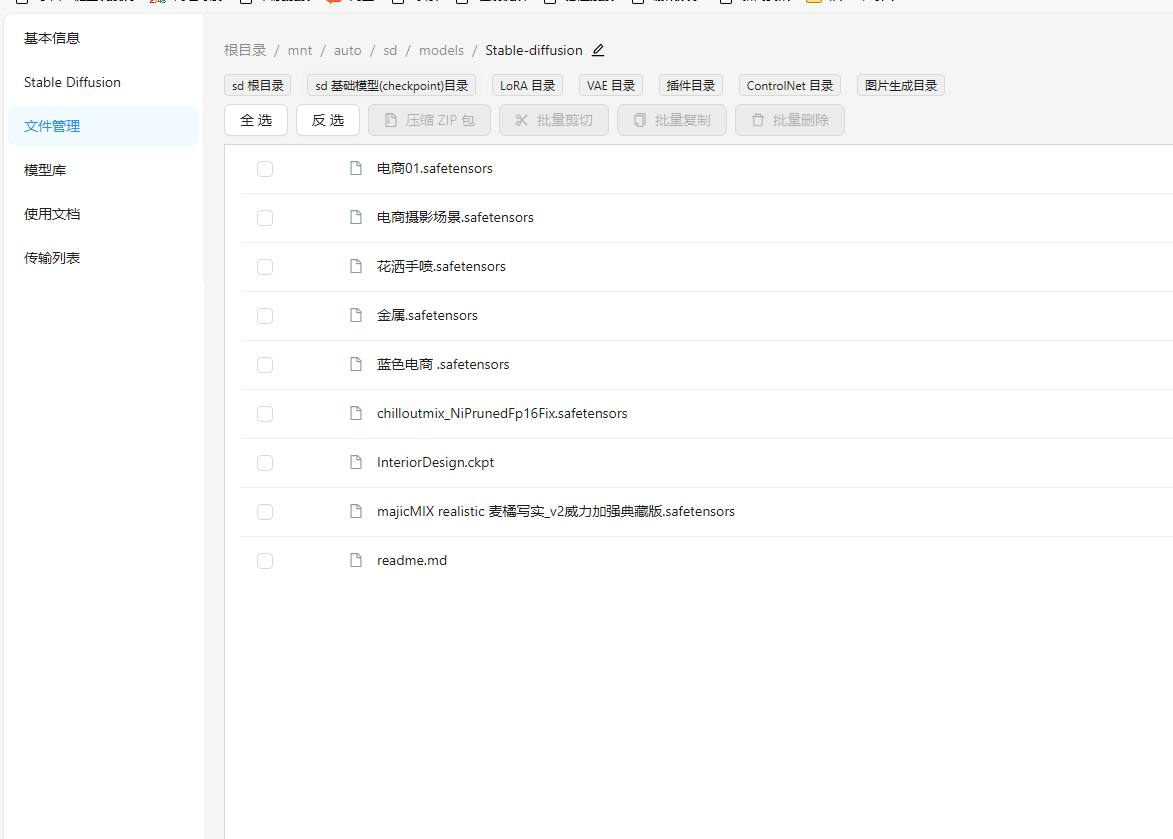This screenshot has height=839, width=1173.
Task: Click the file icon beside 花洒手喷.safetensors
Action: [356, 267]
